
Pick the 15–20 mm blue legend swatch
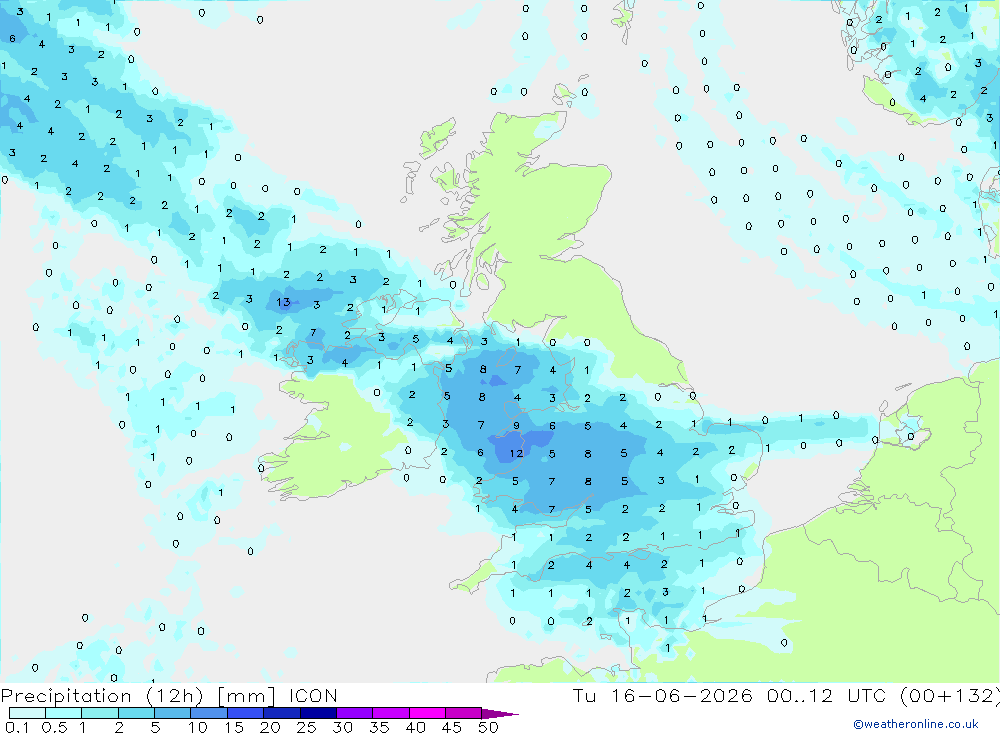(245, 713)
